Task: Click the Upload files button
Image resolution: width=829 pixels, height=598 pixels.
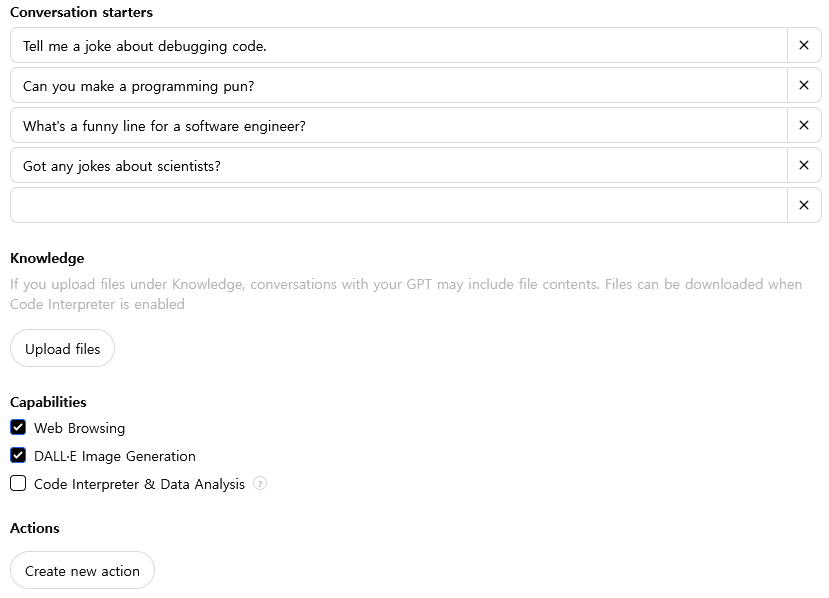Action: 63,349
